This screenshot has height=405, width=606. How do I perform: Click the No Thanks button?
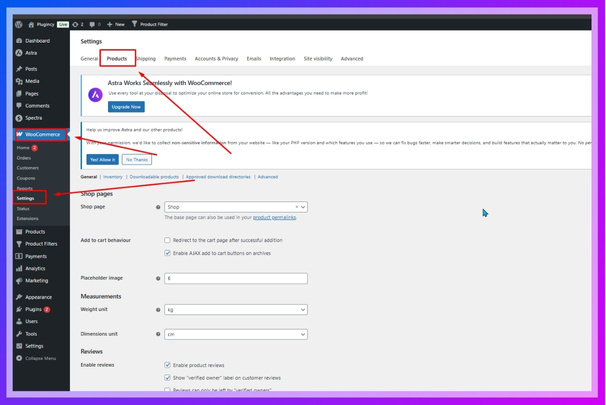click(x=137, y=160)
